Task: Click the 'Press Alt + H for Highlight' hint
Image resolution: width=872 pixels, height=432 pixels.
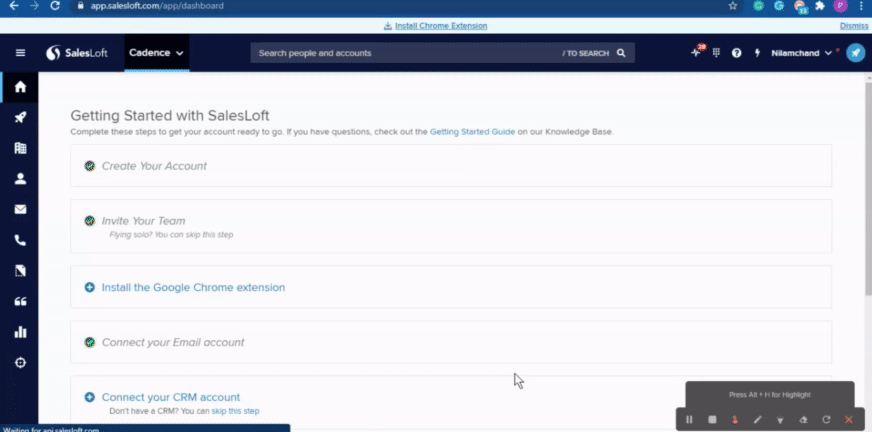Action: coord(770,395)
